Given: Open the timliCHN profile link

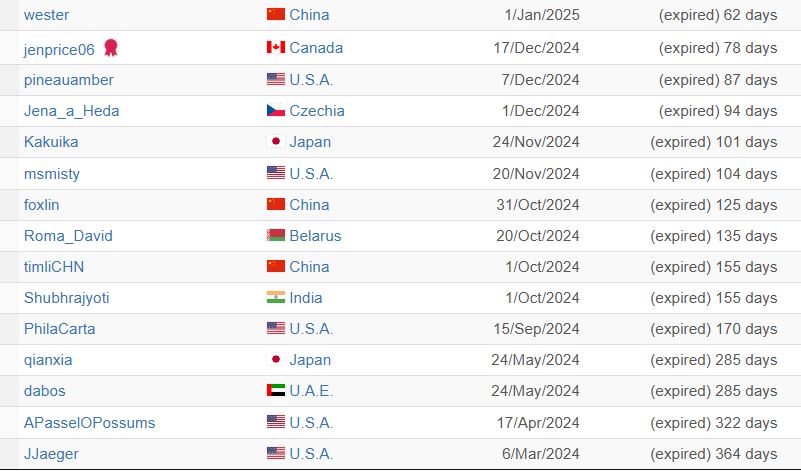Looking at the screenshot, I should [54, 267].
